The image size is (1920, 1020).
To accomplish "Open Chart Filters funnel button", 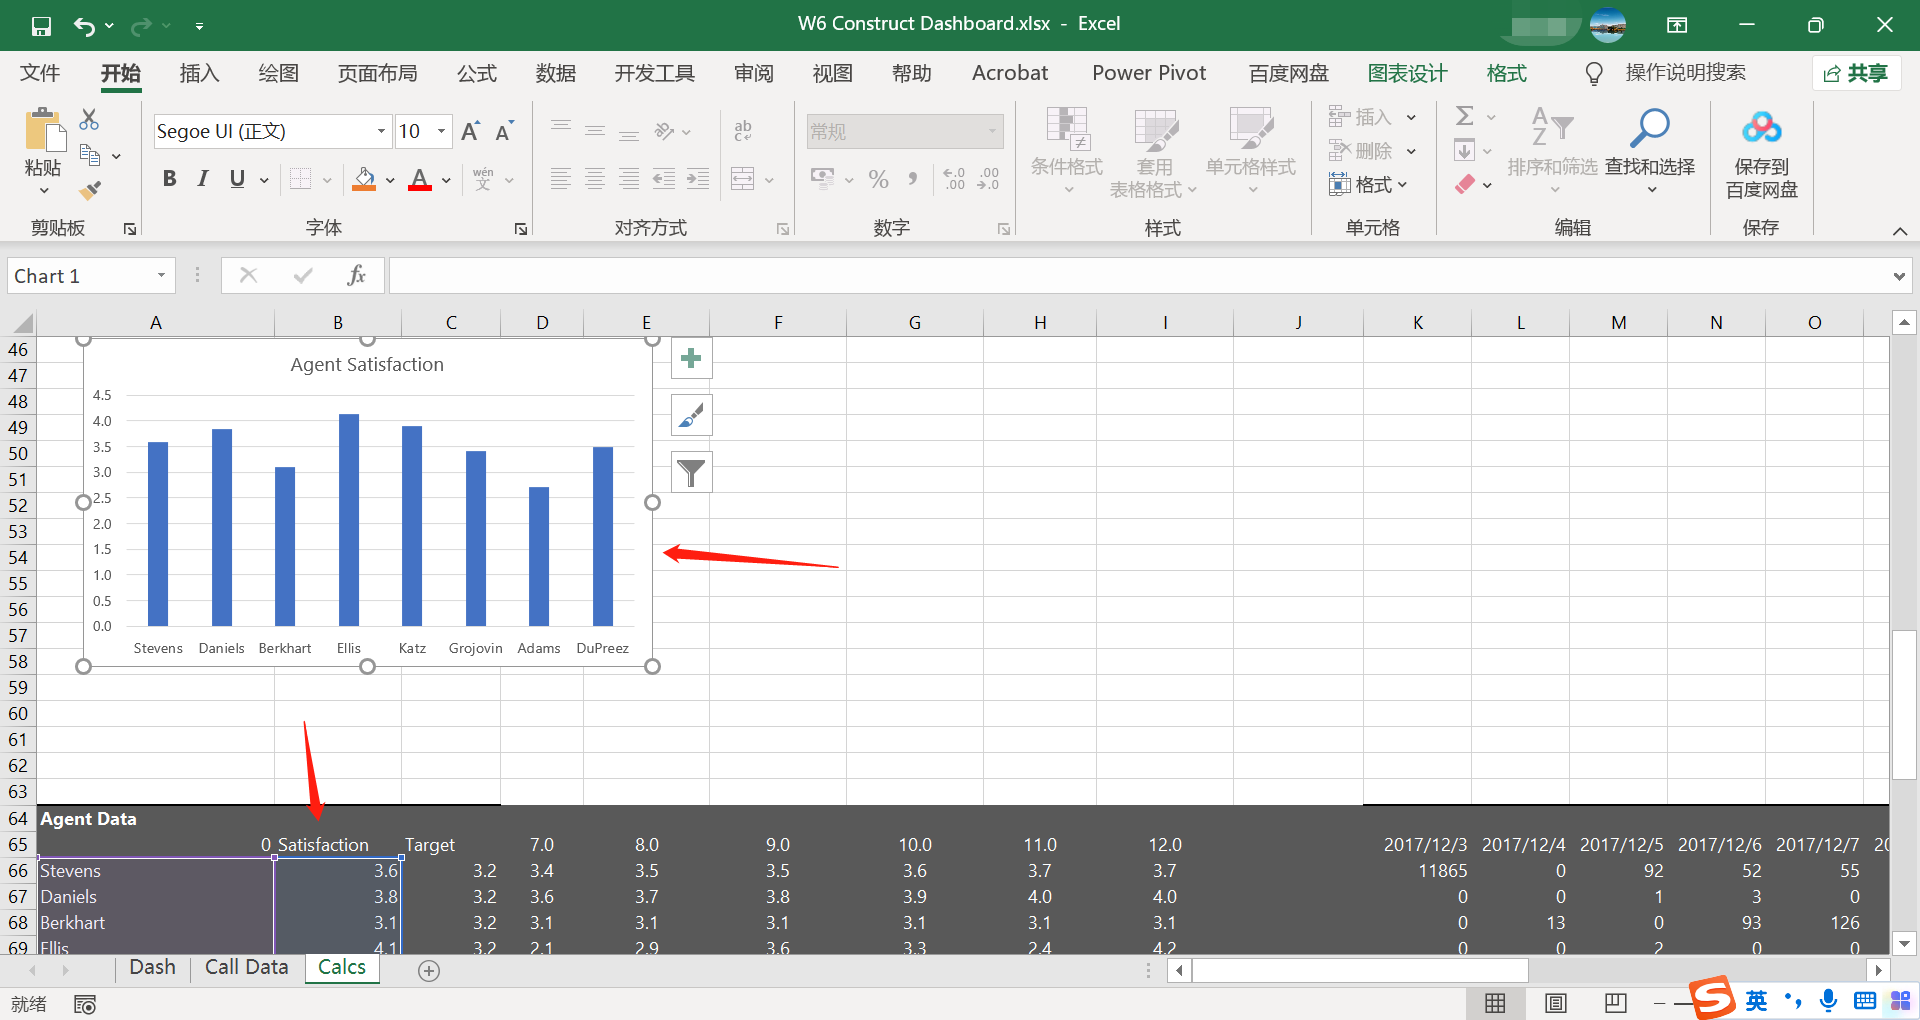I will coord(691,472).
